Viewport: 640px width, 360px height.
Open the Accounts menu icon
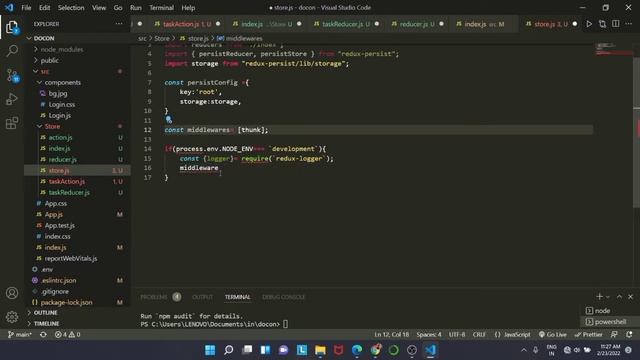tap(12, 293)
